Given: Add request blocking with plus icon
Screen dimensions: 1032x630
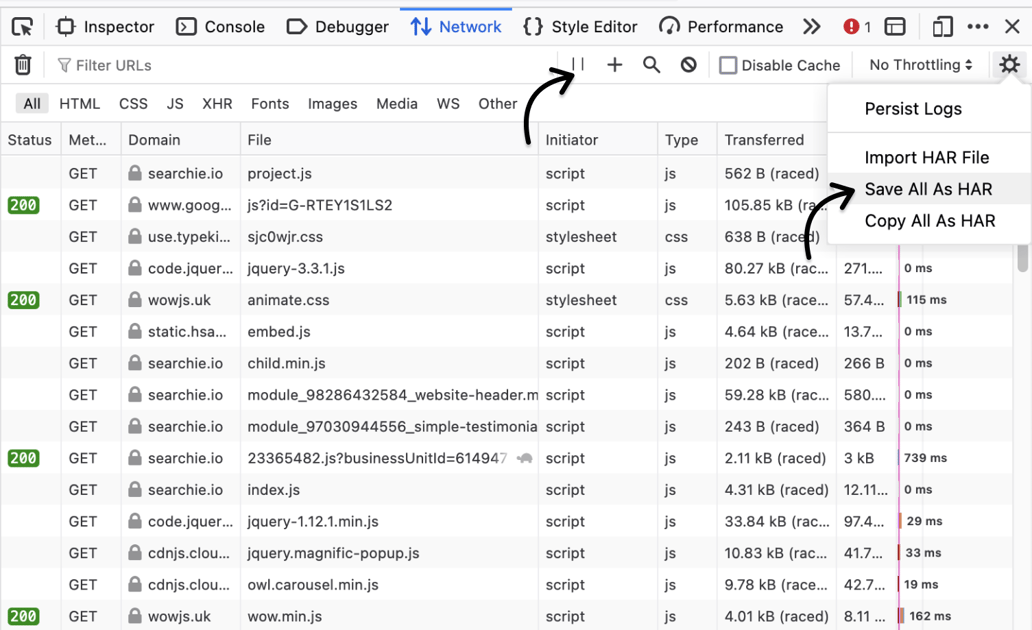Looking at the screenshot, I should click(x=614, y=65).
